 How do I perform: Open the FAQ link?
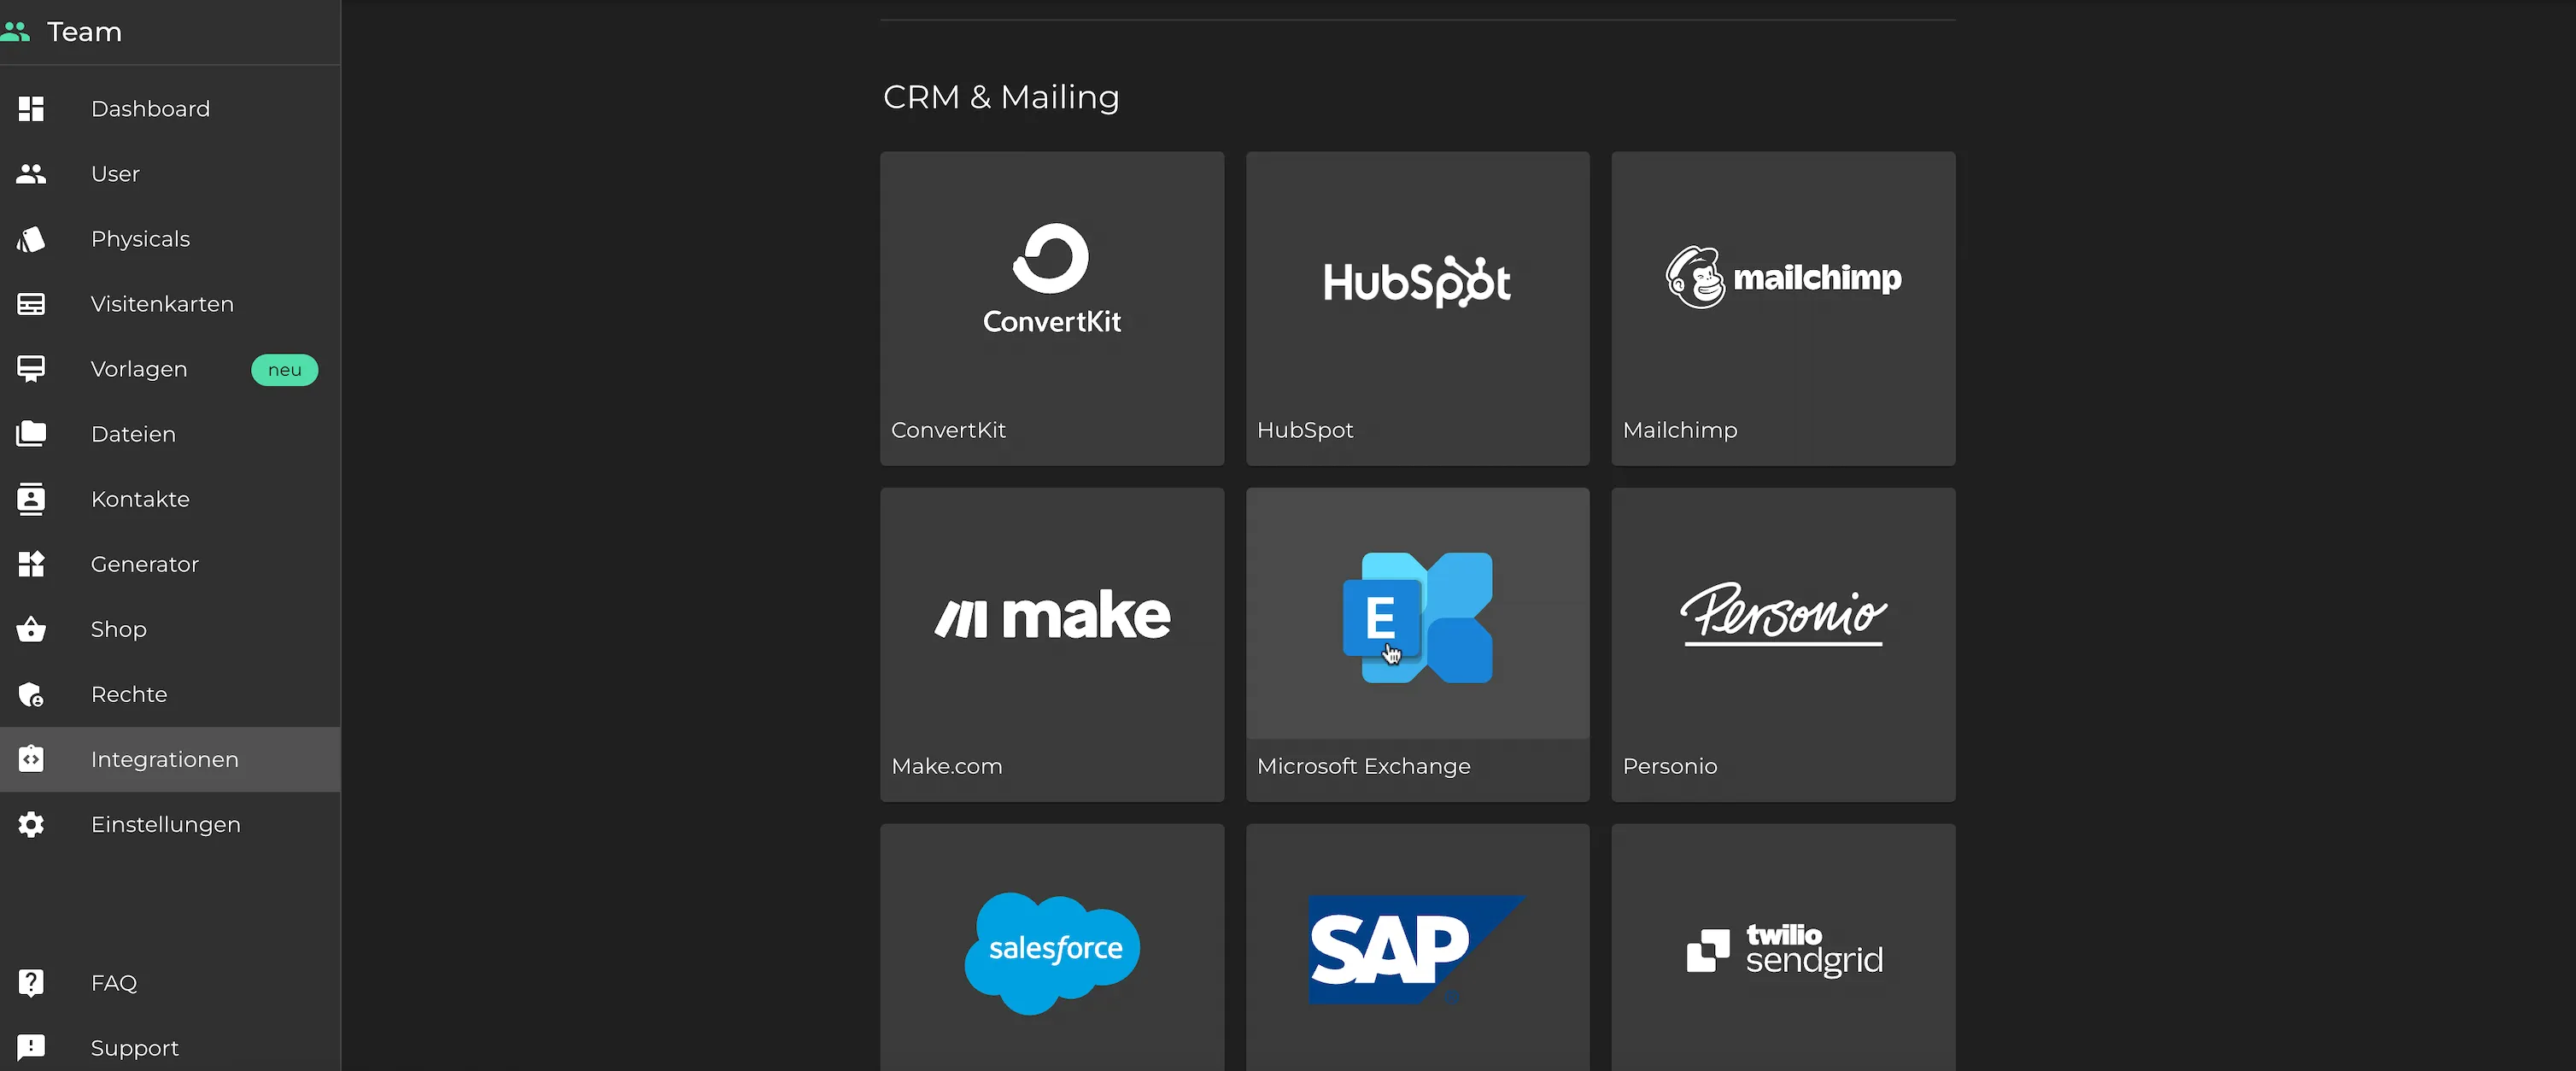coord(170,983)
